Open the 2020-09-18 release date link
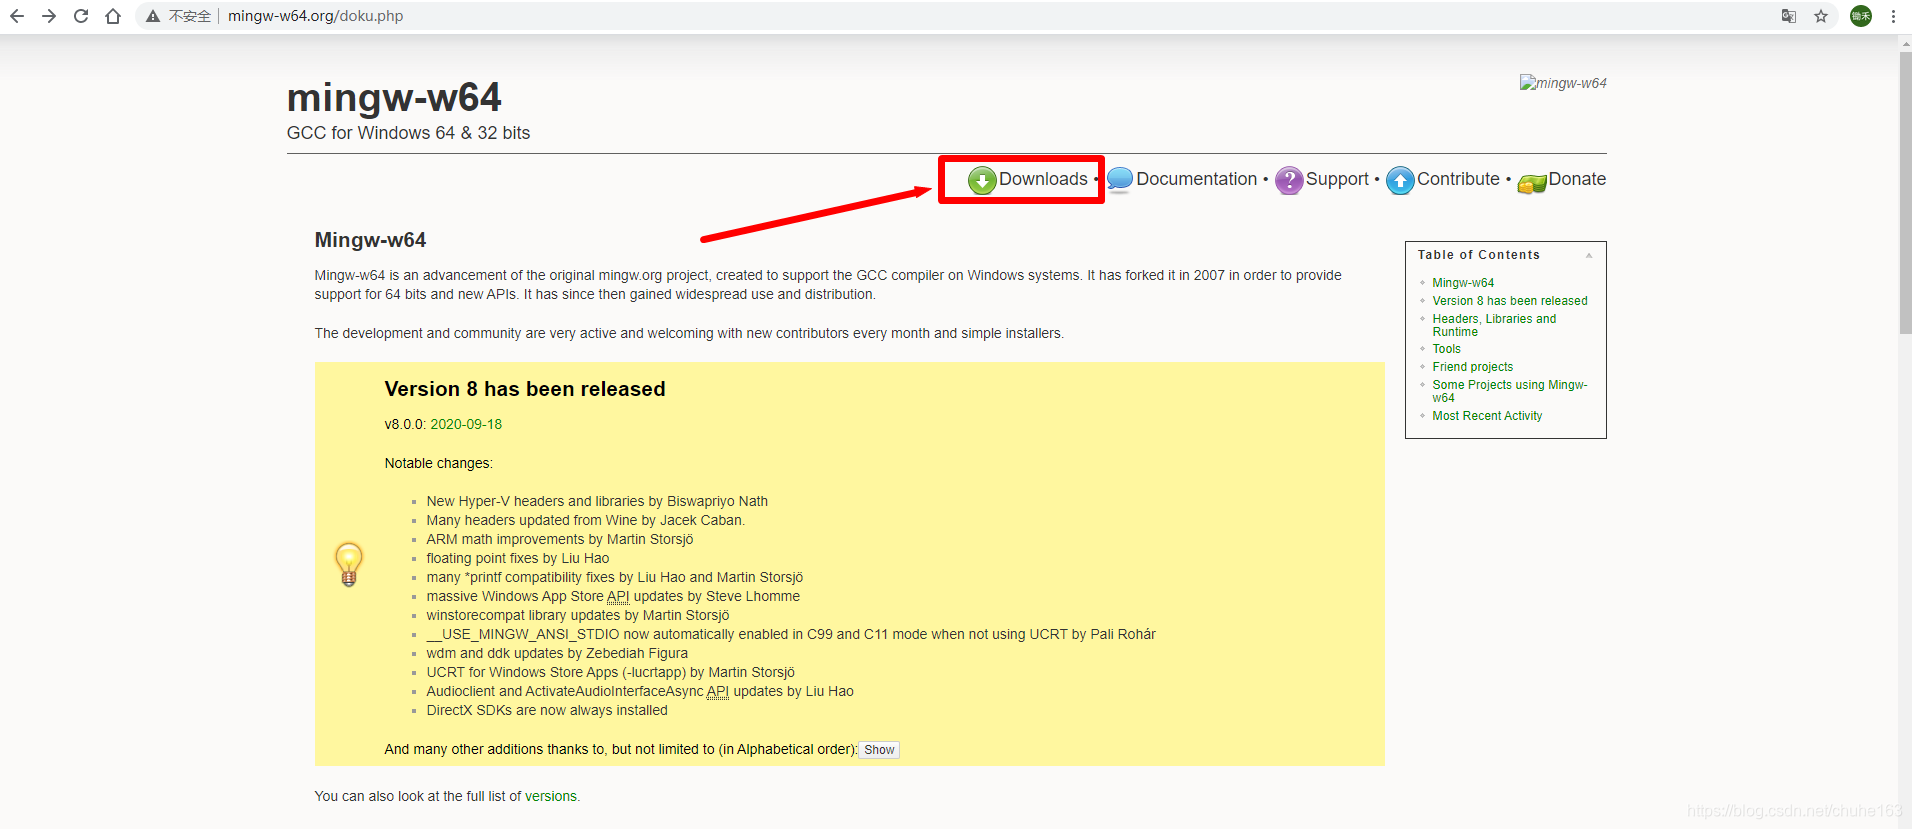This screenshot has height=829, width=1912. pyautogui.click(x=466, y=424)
